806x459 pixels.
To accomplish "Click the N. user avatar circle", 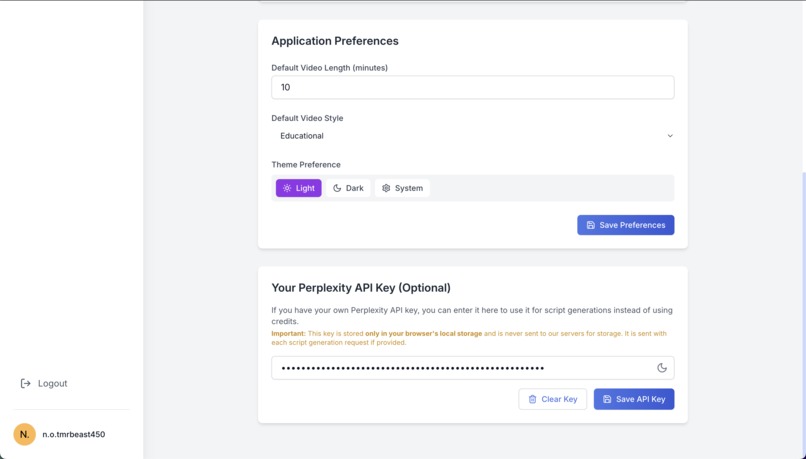I will (25, 434).
